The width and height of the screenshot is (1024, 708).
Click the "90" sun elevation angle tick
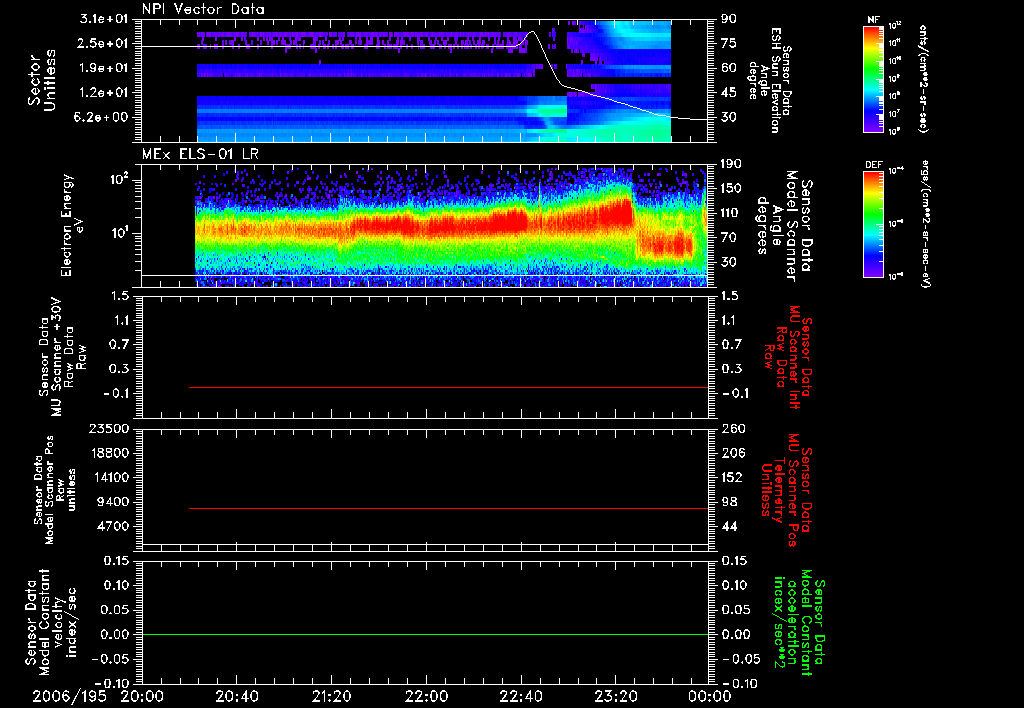point(729,19)
